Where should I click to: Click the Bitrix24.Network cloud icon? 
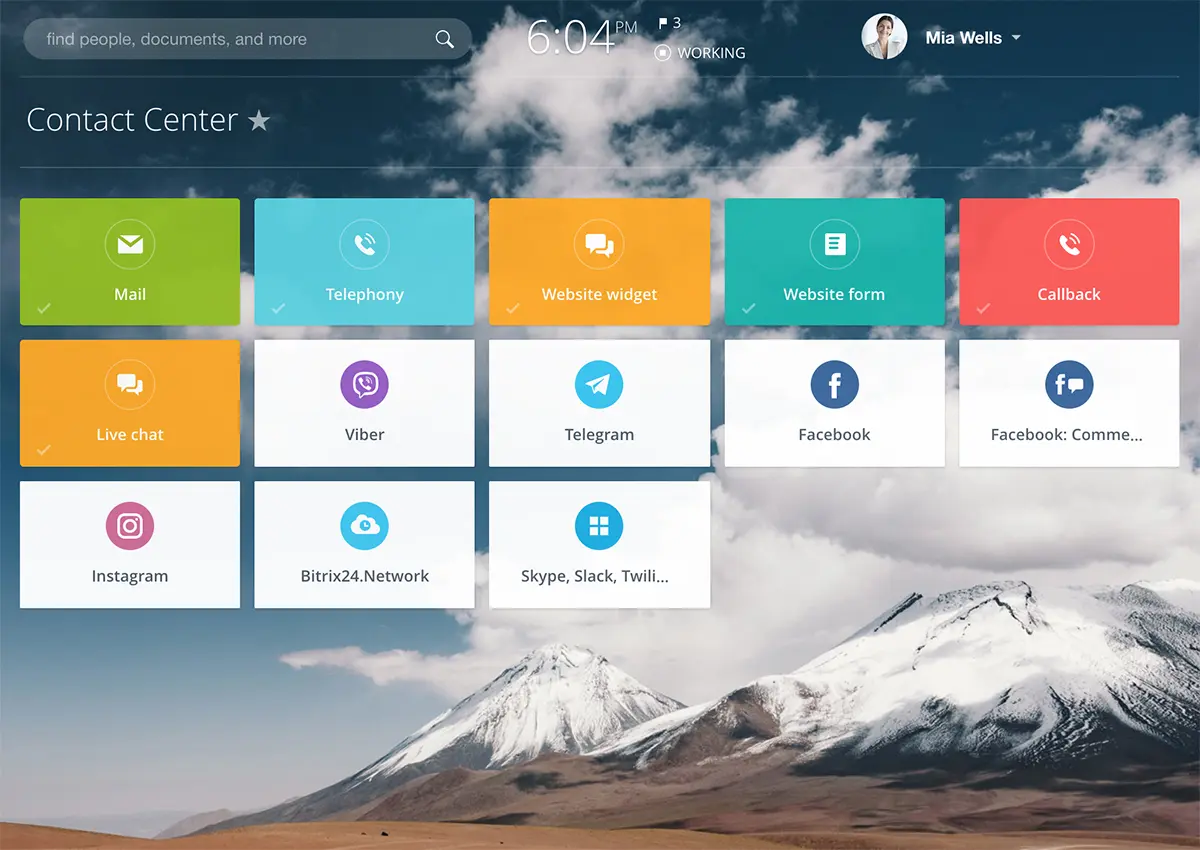click(x=364, y=526)
